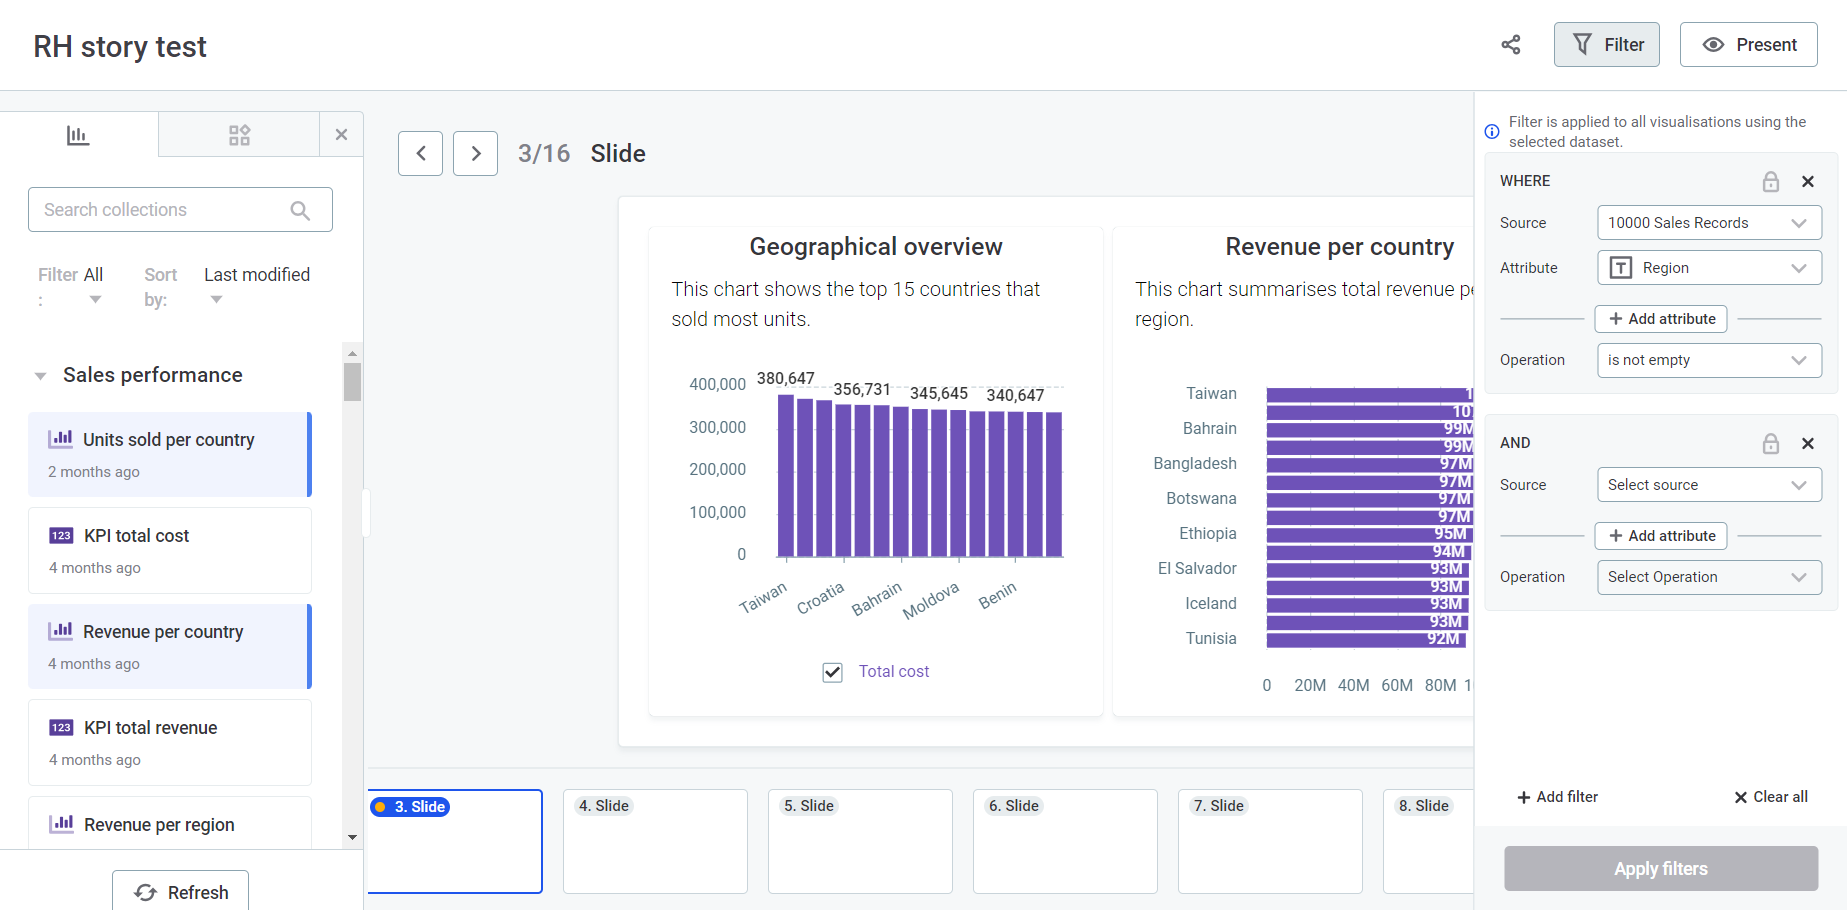Click the 123 icon on KPI total revenue
This screenshot has height=910, width=1847.
tap(61, 727)
